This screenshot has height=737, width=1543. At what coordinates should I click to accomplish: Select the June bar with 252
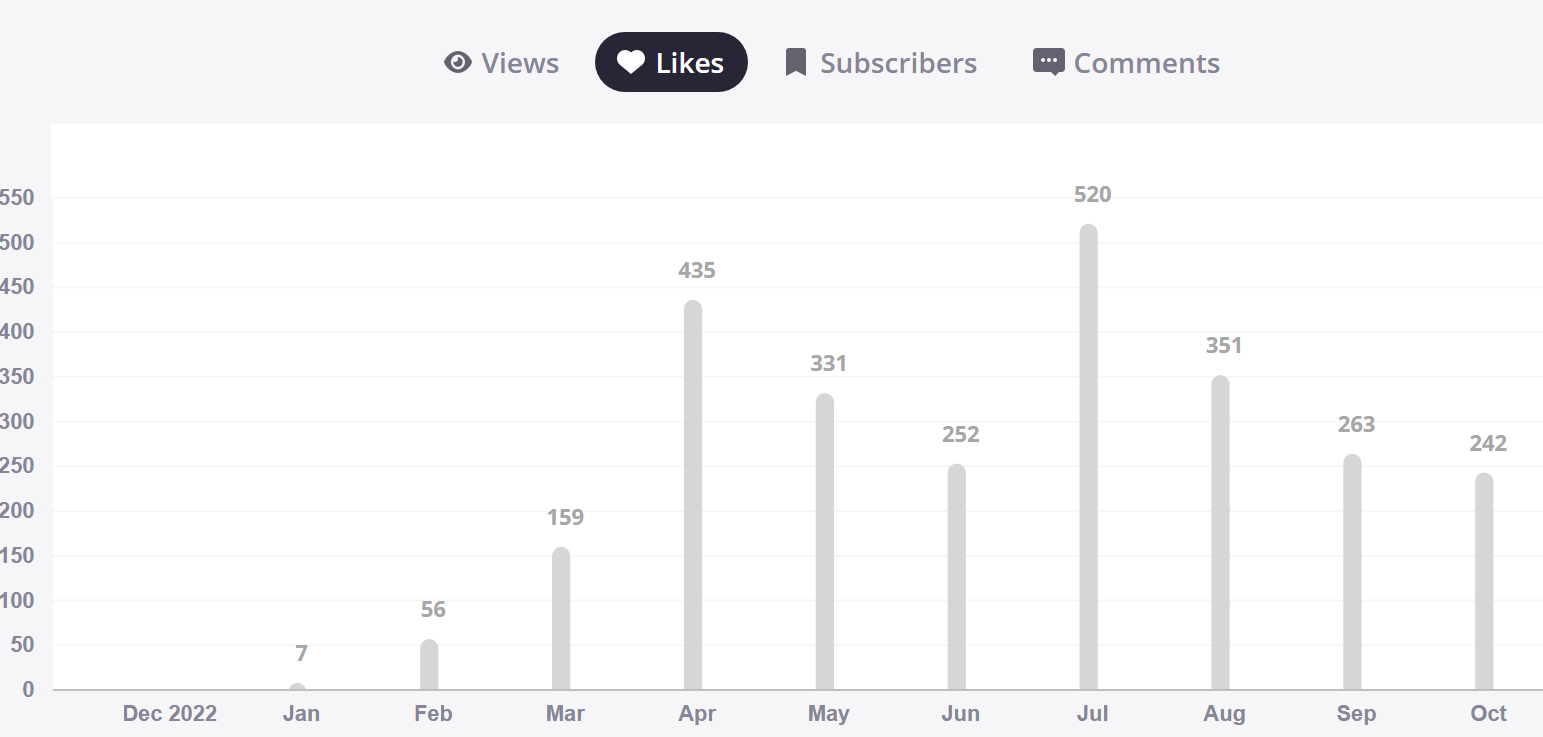pyautogui.click(x=957, y=577)
